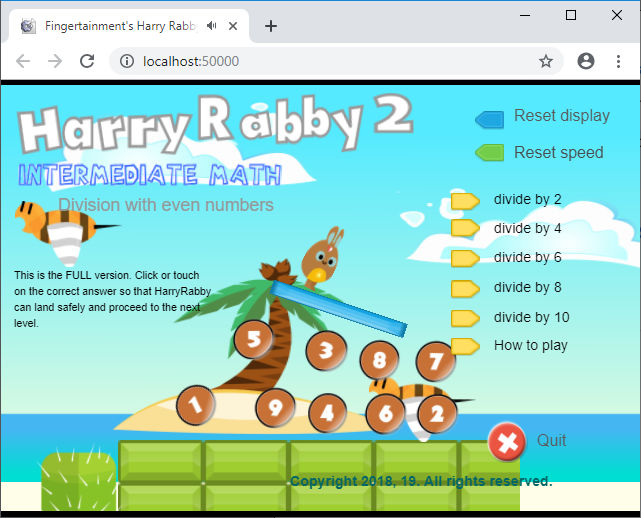Mute the tab audio speaker icon
Image resolution: width=641 pixels, height=518 pixels.
tap(212, 26)
